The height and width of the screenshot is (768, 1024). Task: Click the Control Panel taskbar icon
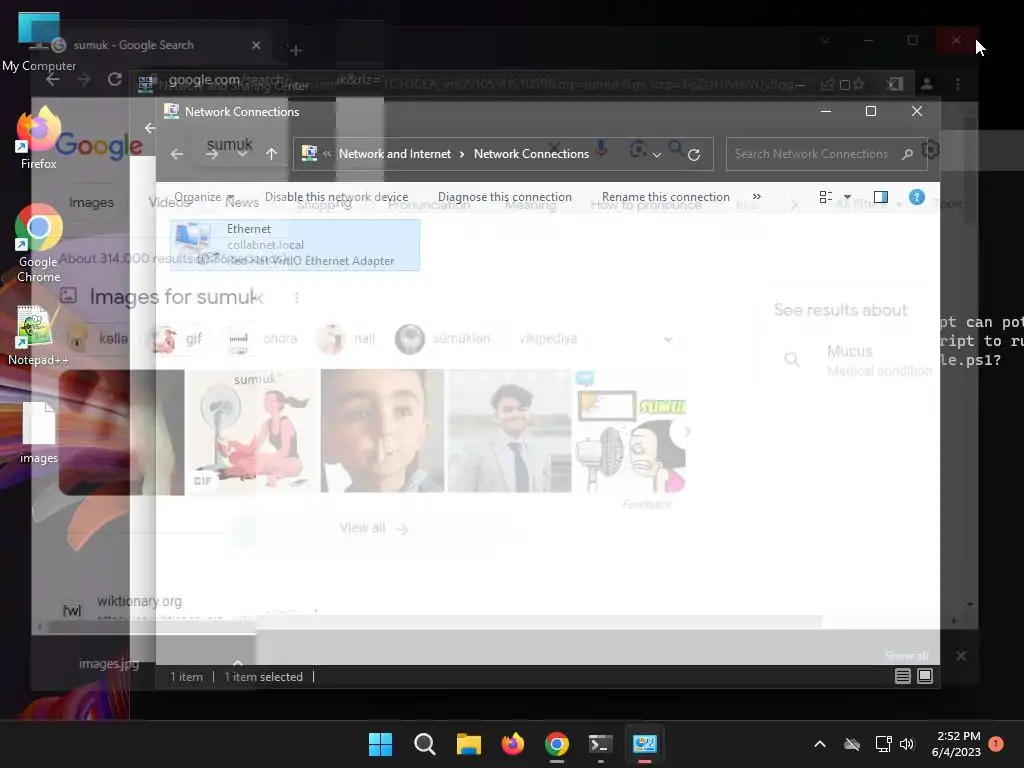[645, 744]
